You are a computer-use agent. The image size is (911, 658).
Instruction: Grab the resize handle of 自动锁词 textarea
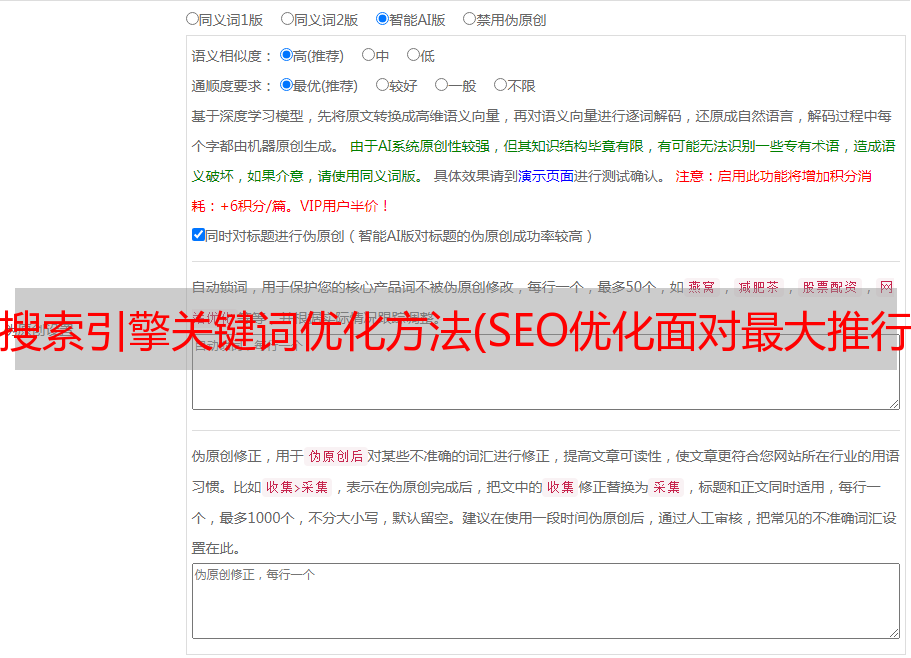click(894, 404)
